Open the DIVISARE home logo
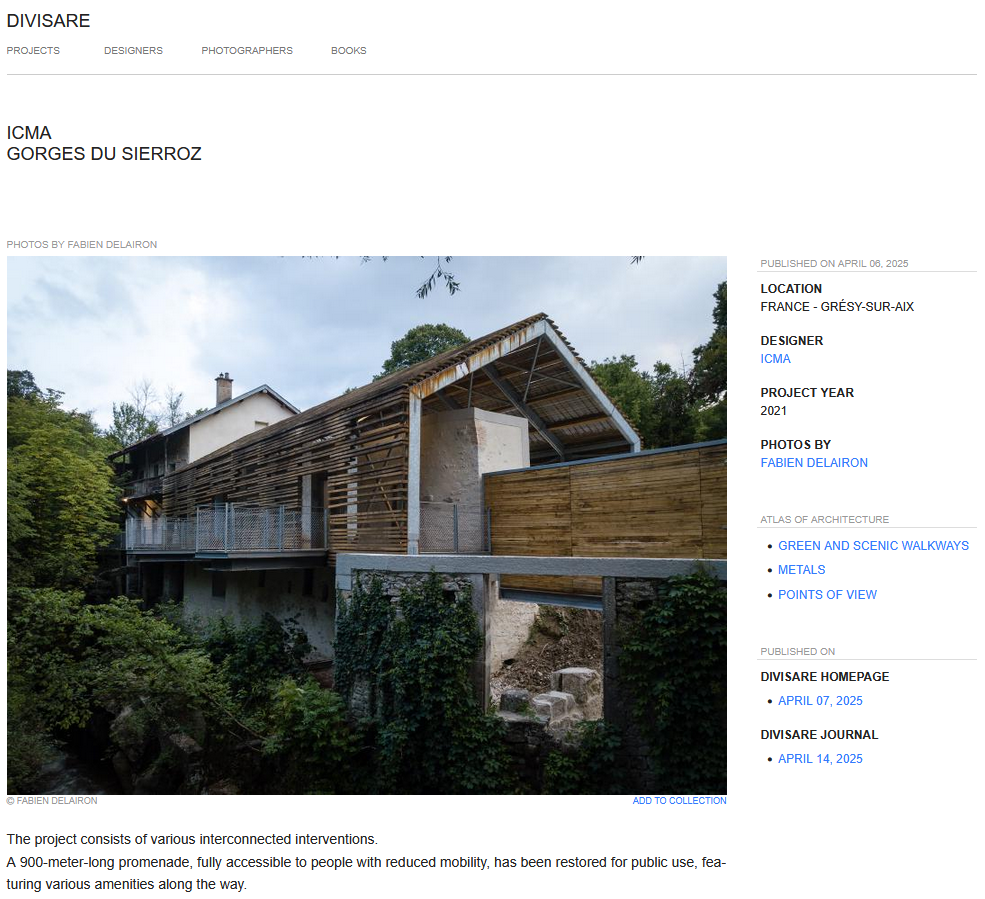 coord(48,21)
